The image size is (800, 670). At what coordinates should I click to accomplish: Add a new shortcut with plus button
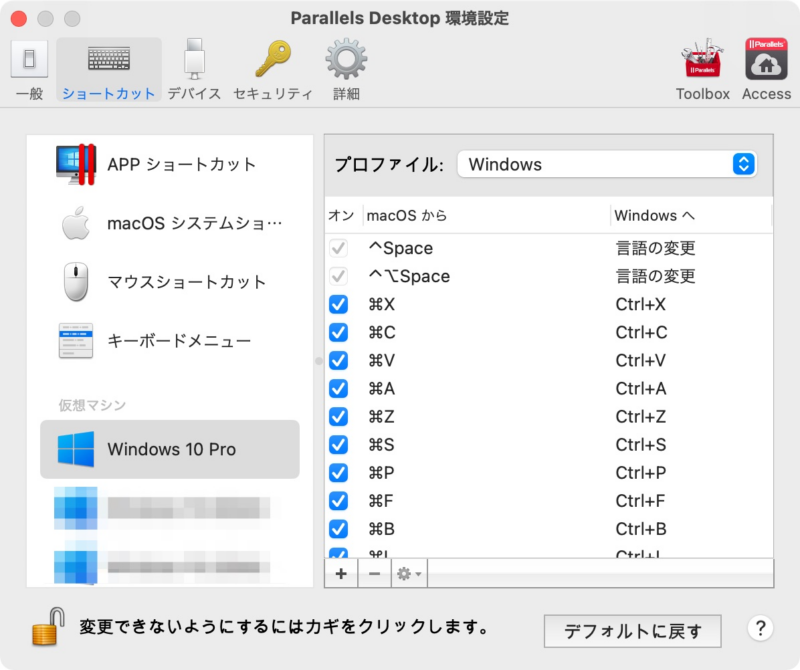(x=341, y=574)
